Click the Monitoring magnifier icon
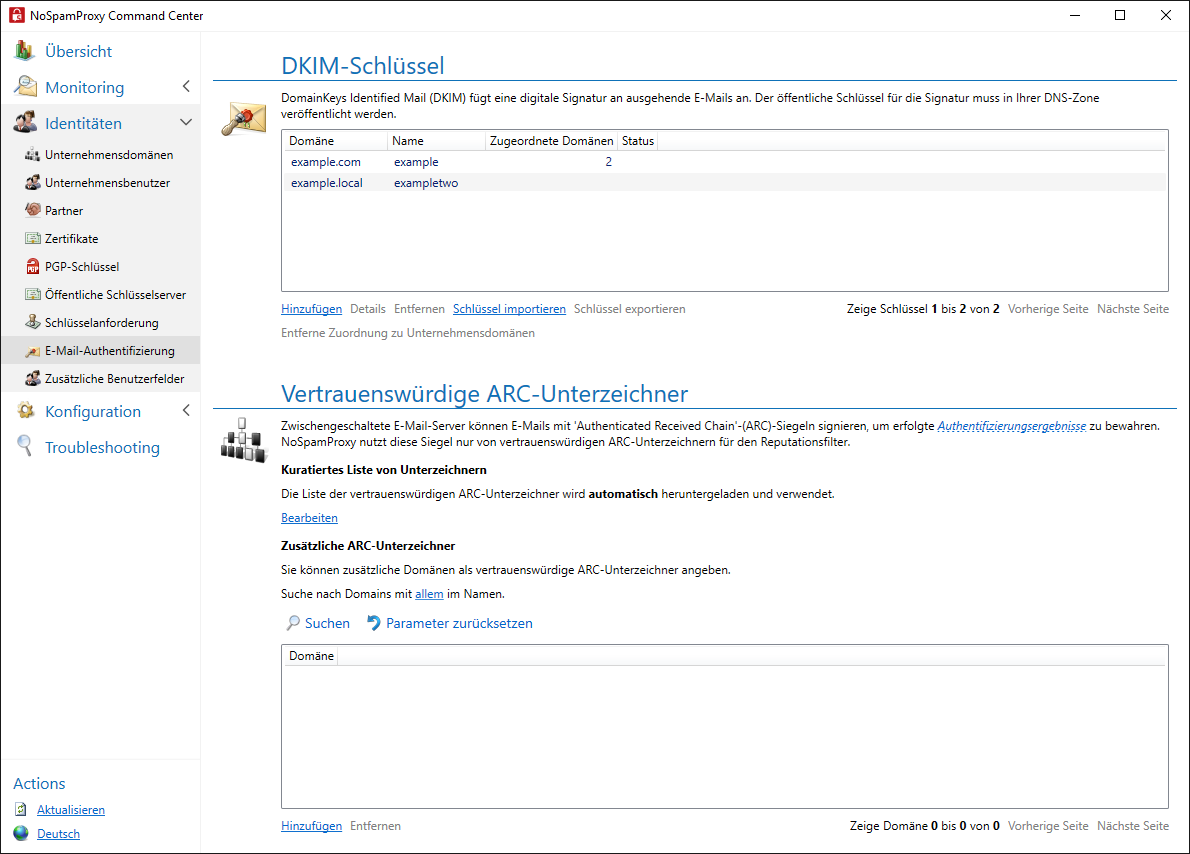Viewport: 1190px width, 854px height. [25, 87]
